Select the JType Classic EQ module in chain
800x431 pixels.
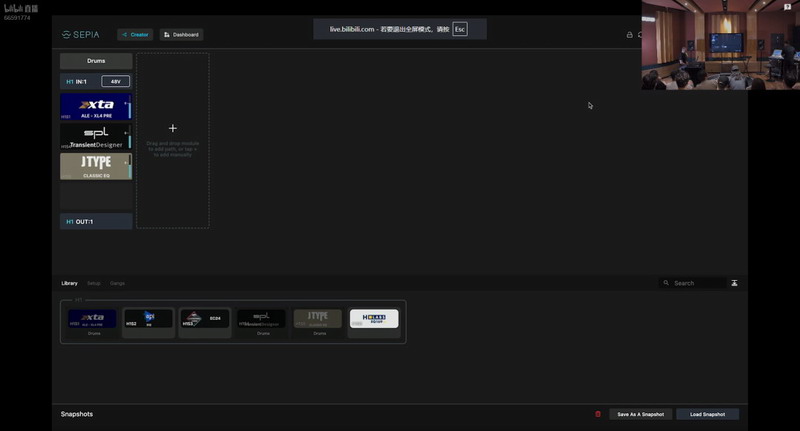click(x=96, y=167)
